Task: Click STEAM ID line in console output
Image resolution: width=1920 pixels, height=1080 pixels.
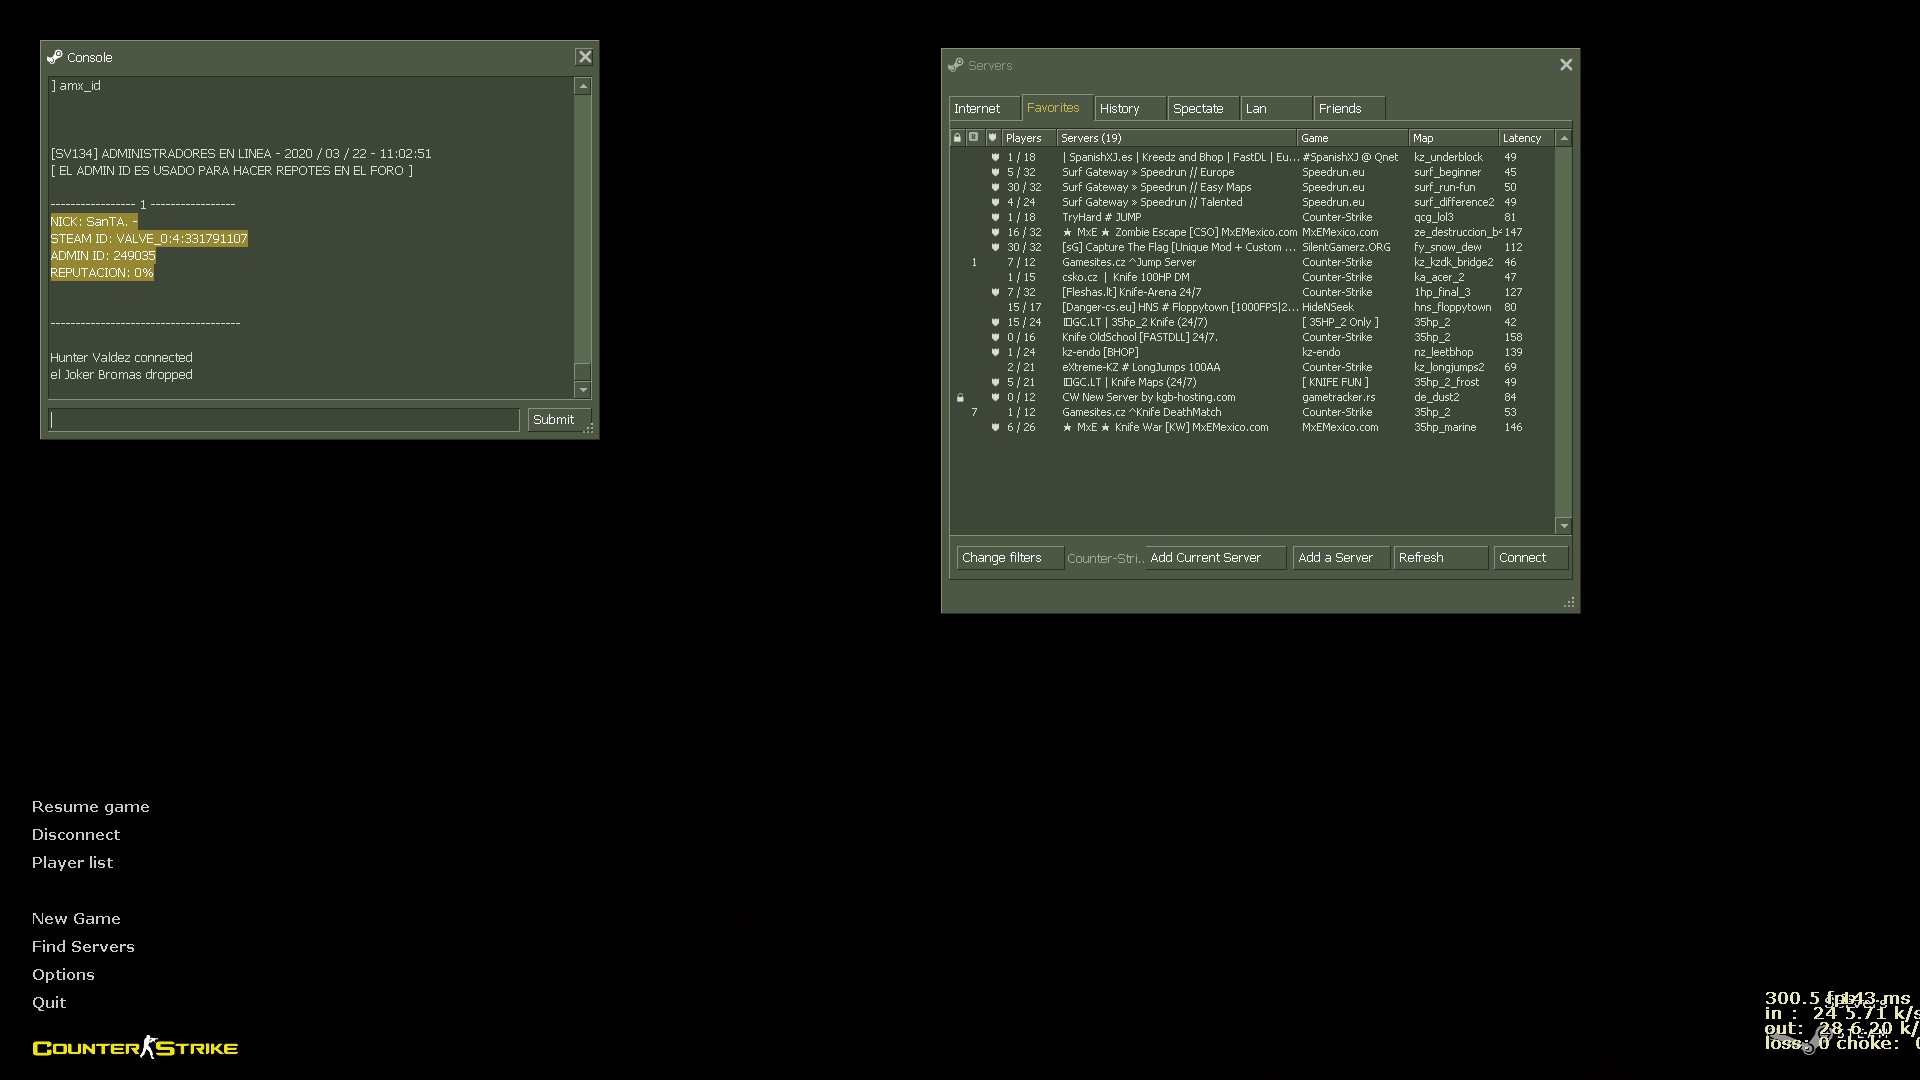Action: pos(149,239)
